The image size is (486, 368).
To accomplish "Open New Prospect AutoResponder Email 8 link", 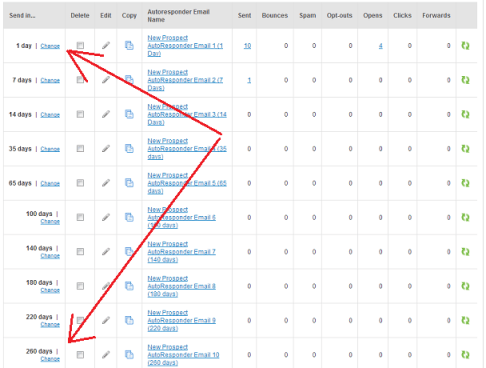I will click(x=181, y=286).
